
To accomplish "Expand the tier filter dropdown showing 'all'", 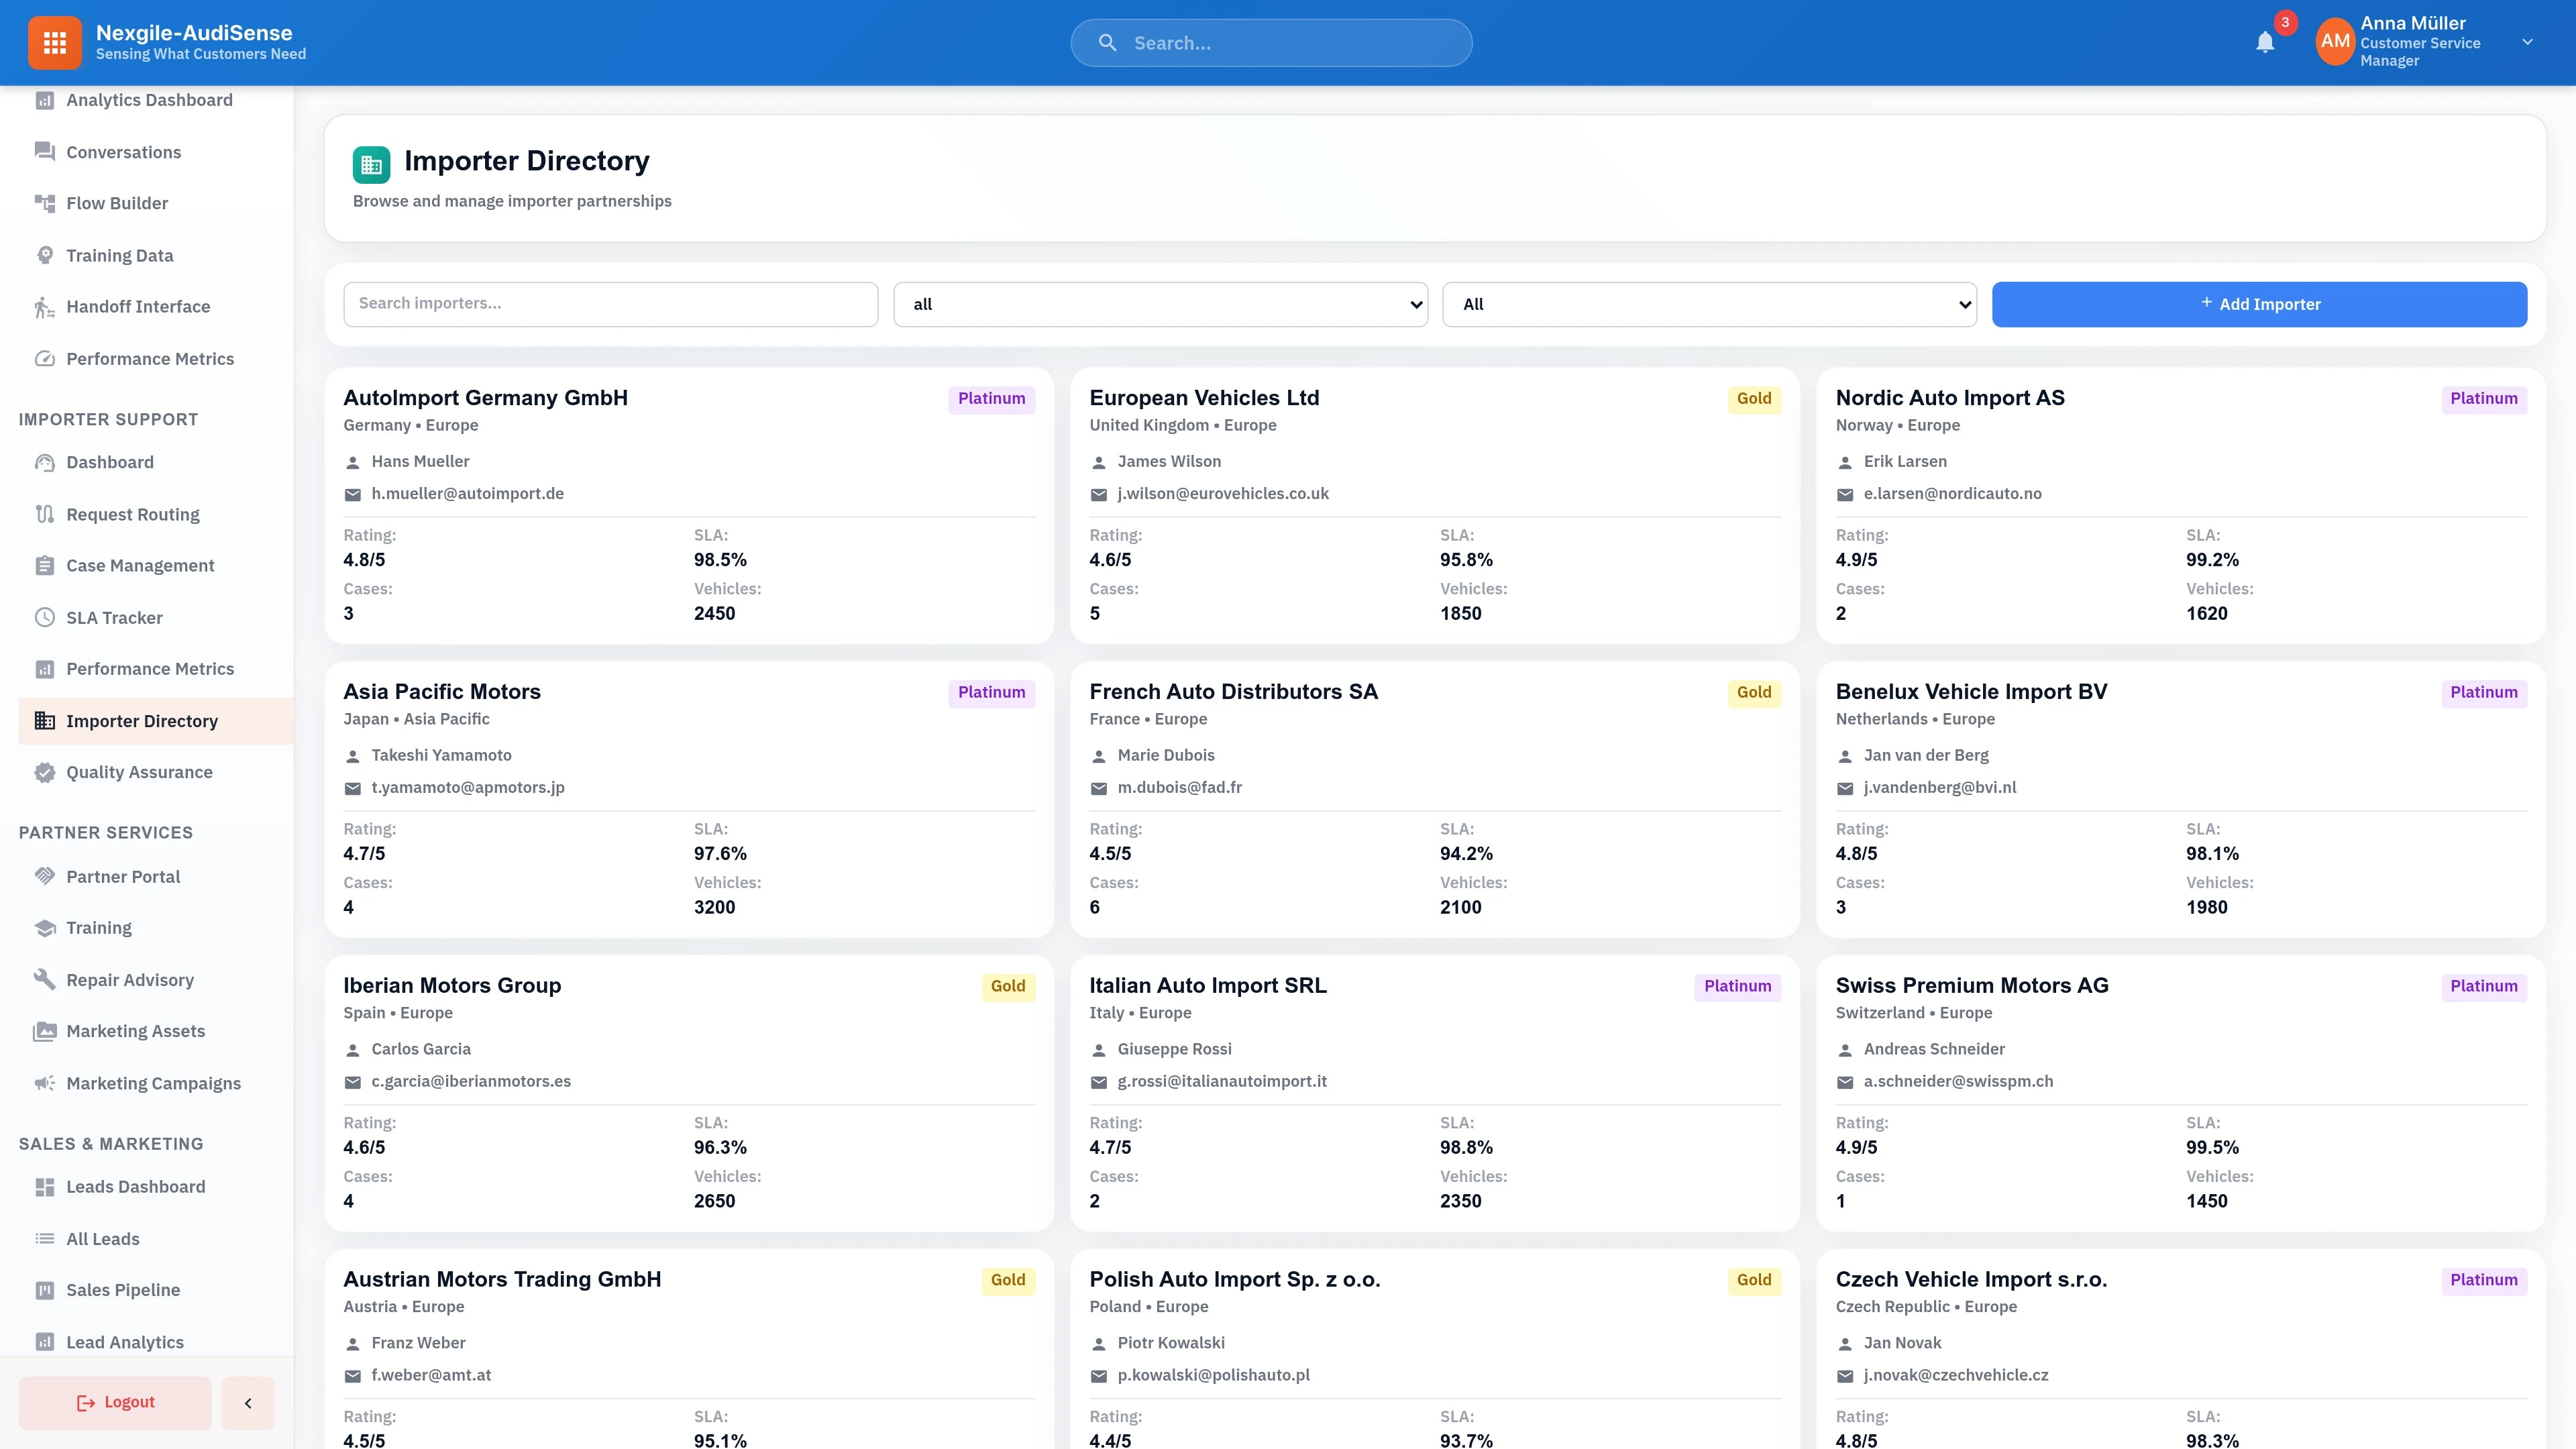I will pos(1160,304).
